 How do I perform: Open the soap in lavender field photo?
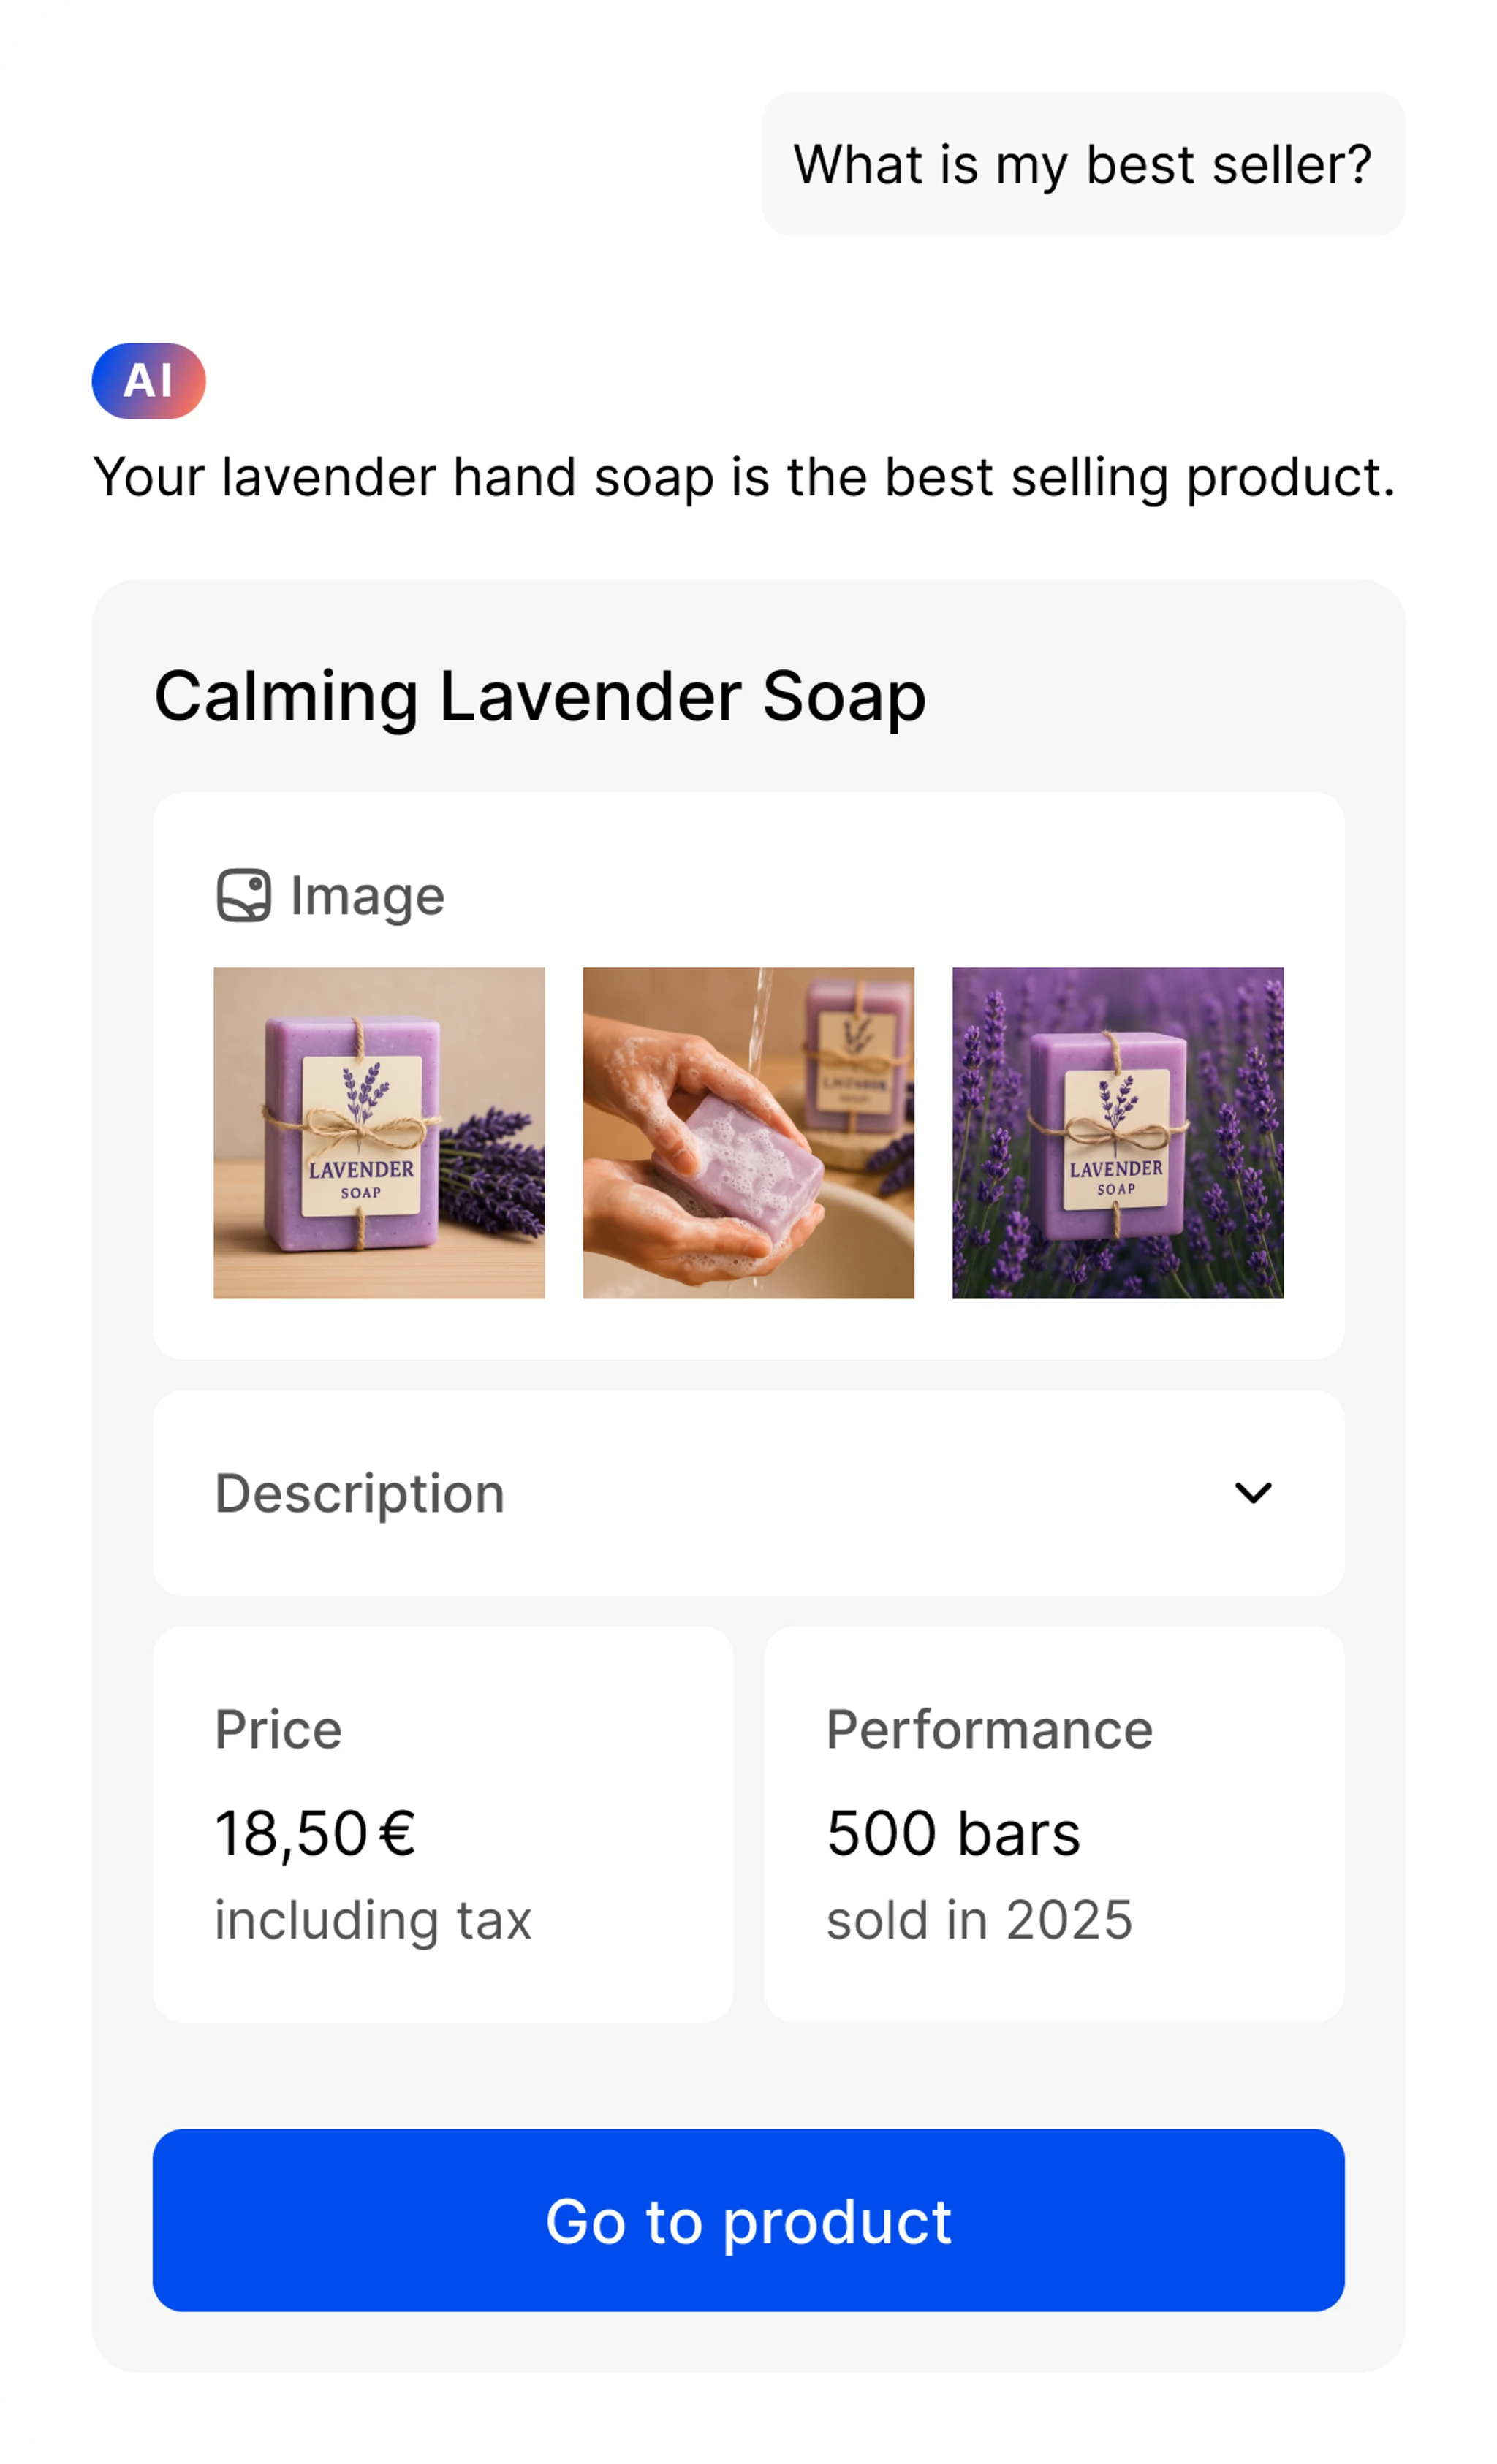1117,1133
